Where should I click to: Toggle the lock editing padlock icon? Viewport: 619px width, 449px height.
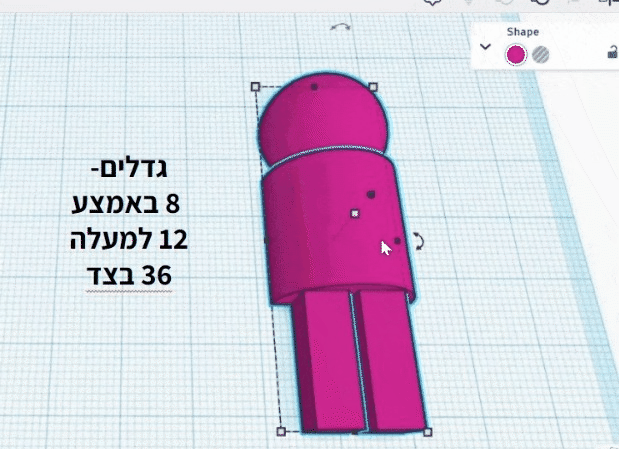[613, 52]
